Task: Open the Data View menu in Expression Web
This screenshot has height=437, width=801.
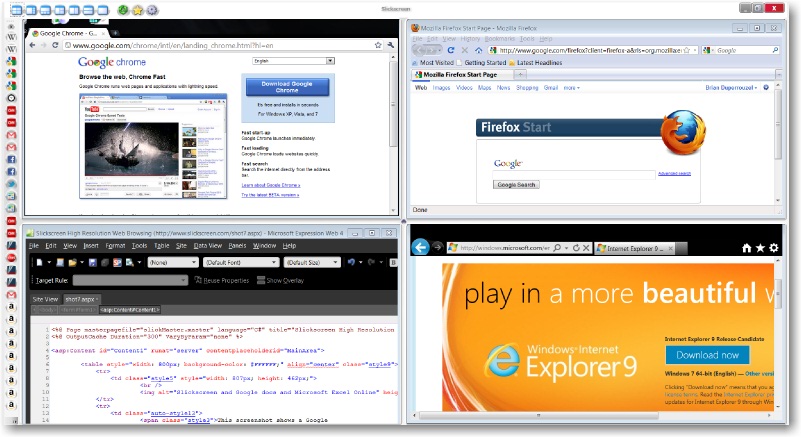Action: click(207, 246)
